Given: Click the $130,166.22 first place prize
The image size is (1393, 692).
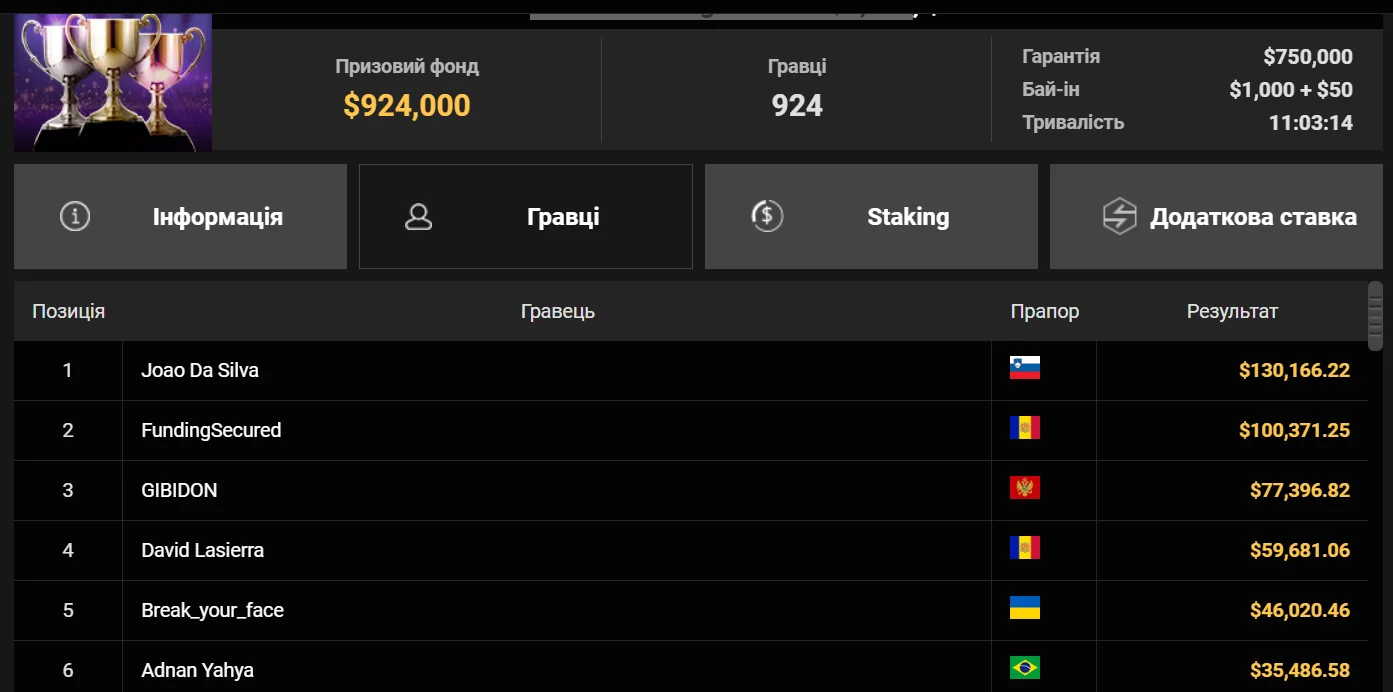Looking at the screenshot, I should tap(1294, 371).
